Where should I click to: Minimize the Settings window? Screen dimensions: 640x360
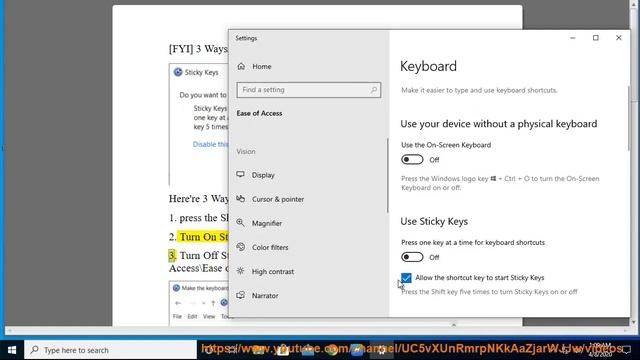[x=573, y=38]
